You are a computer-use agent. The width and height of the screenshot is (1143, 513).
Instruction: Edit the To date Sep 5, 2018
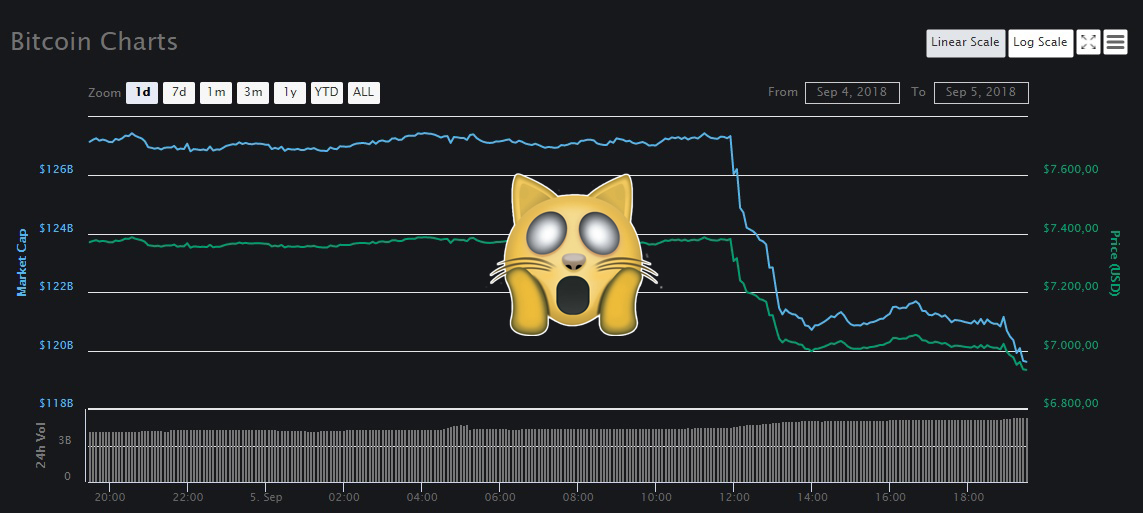(980, 93)
